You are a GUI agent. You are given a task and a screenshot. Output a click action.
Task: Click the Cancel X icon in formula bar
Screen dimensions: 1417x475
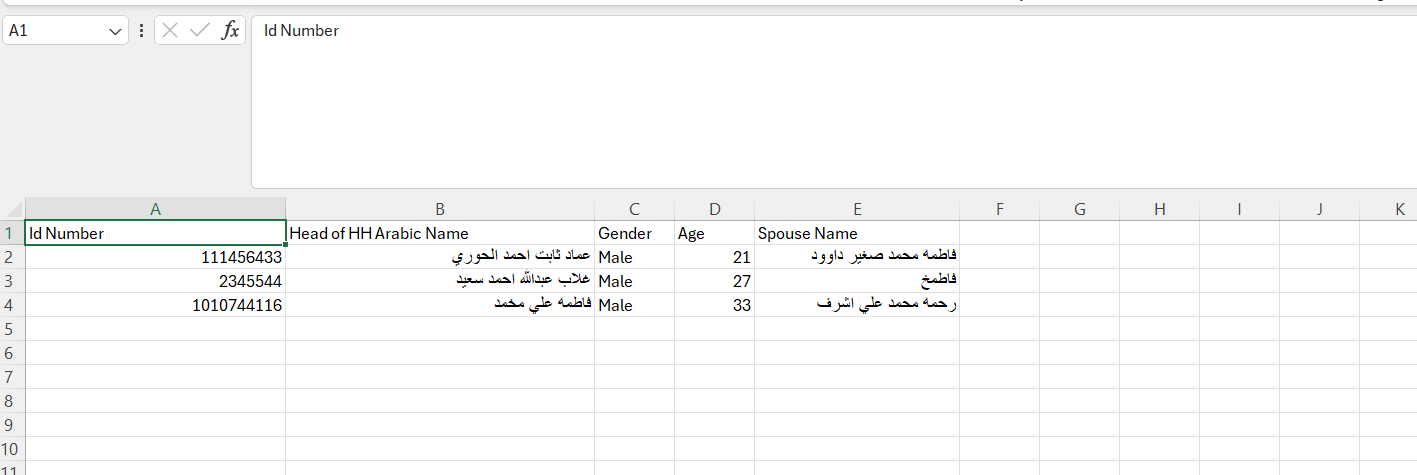coord(170,31)
